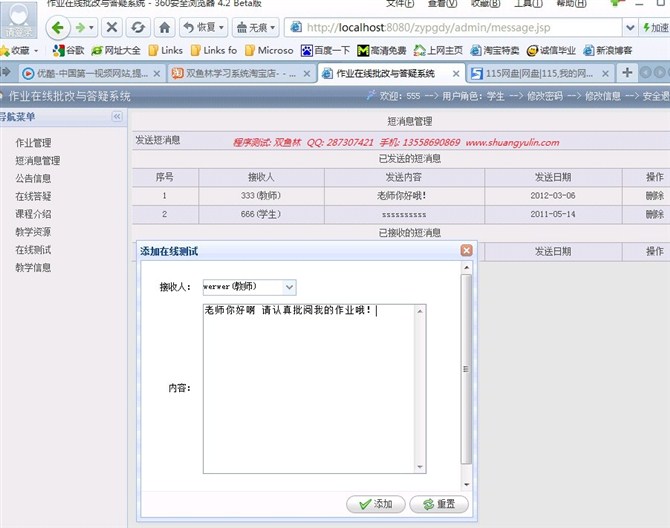The width and height of the screenshot is (670, 528).
Task: Open the 百度一下 bookmark
Action: 326,50
